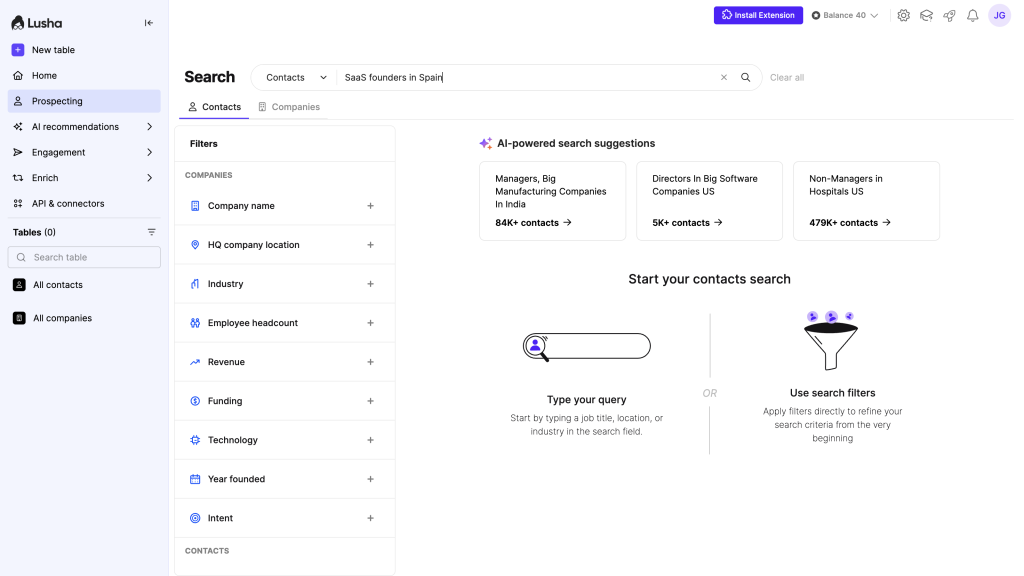Click the AI recommendations sparkle icon
Viewport: 1024px width, 576px height.
click(18, 127)
